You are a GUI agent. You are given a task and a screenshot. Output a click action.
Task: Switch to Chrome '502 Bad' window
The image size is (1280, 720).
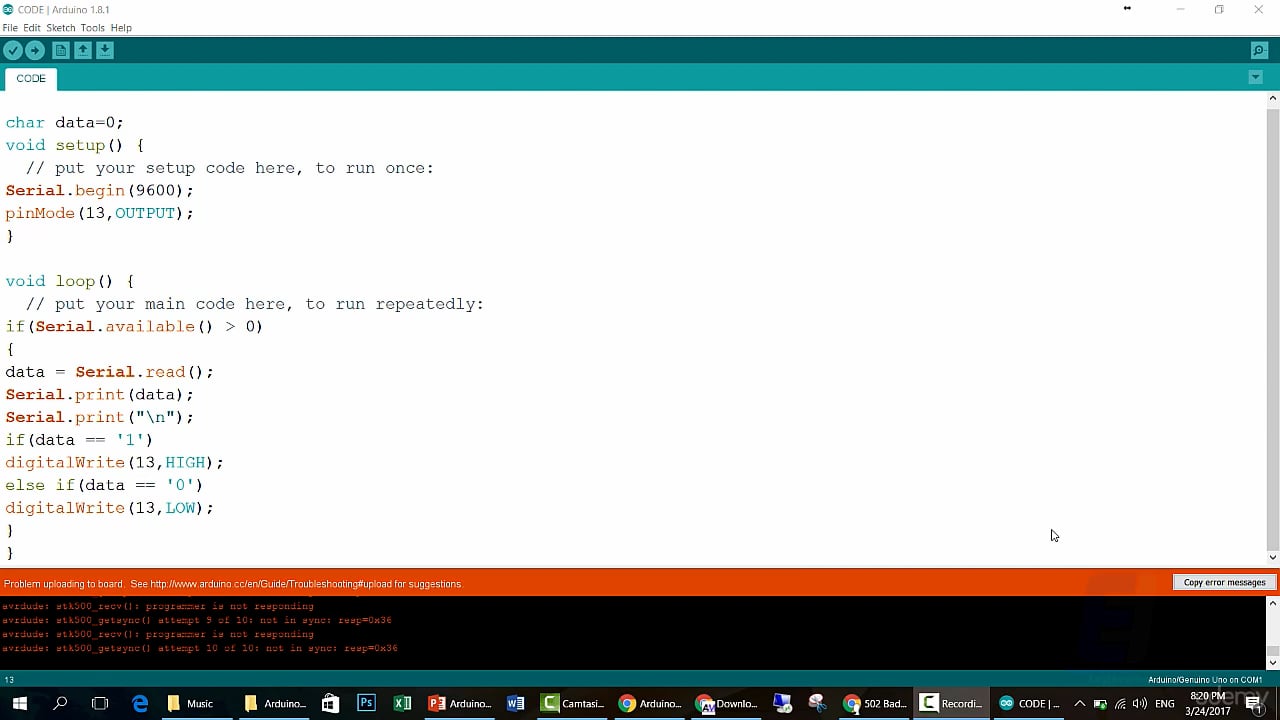pos(875,703)
